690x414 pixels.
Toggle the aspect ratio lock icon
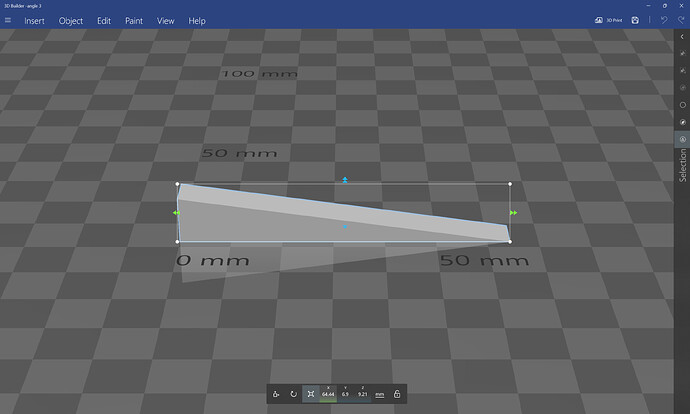coord(397,394)
